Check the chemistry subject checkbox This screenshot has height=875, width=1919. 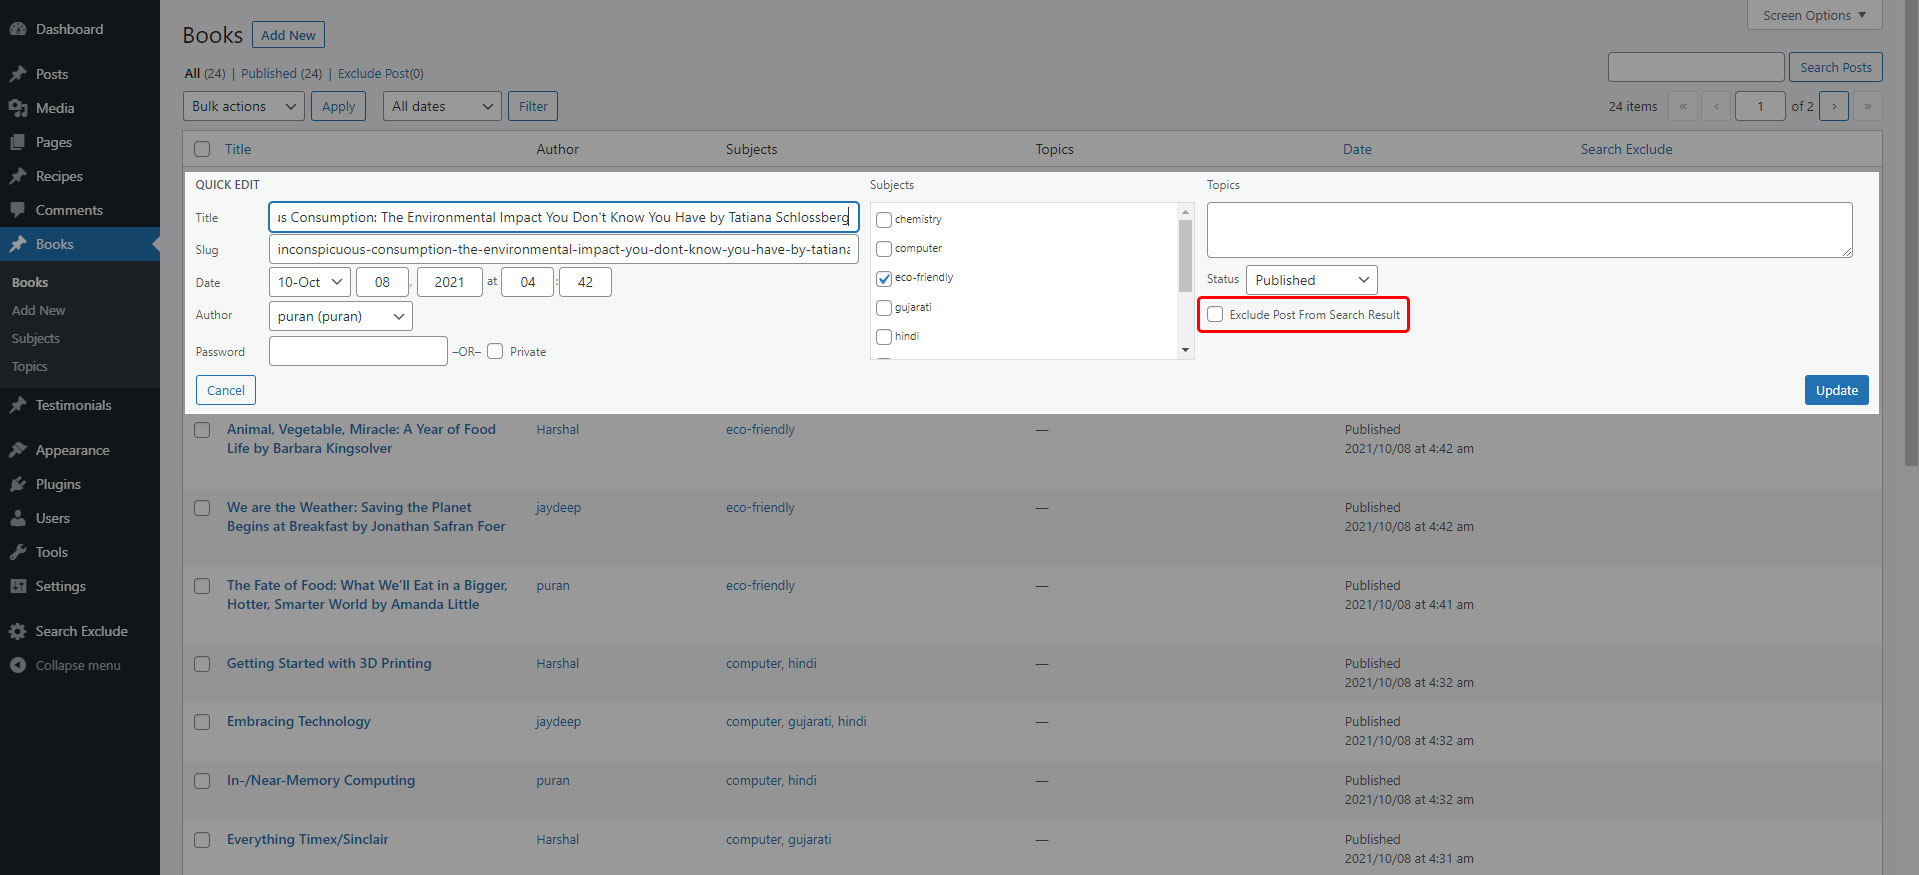click(x=884, y=220)
